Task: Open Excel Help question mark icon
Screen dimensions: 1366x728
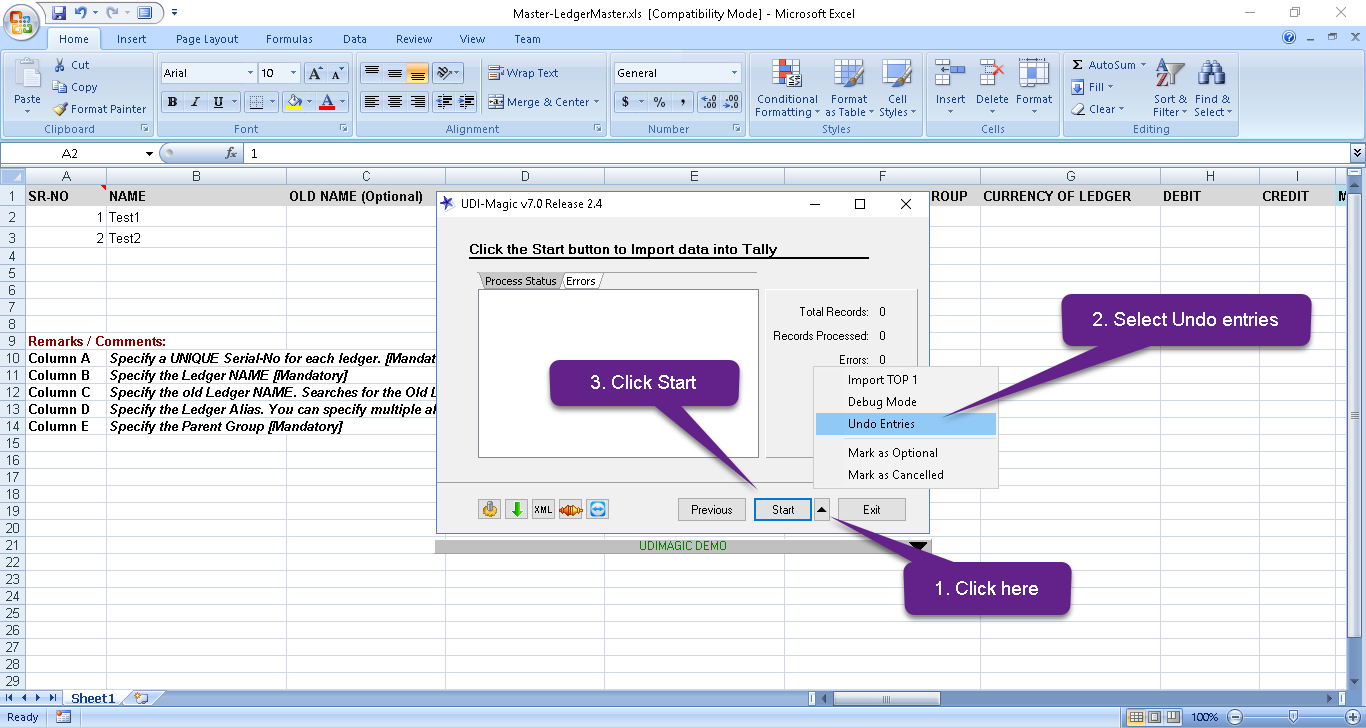Action: (x=1289, y=38)
